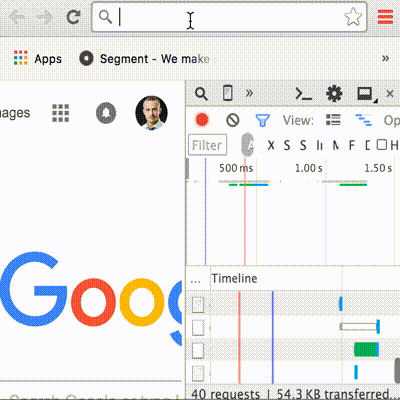Click the network Filter text field

click(x=207, y=145)
